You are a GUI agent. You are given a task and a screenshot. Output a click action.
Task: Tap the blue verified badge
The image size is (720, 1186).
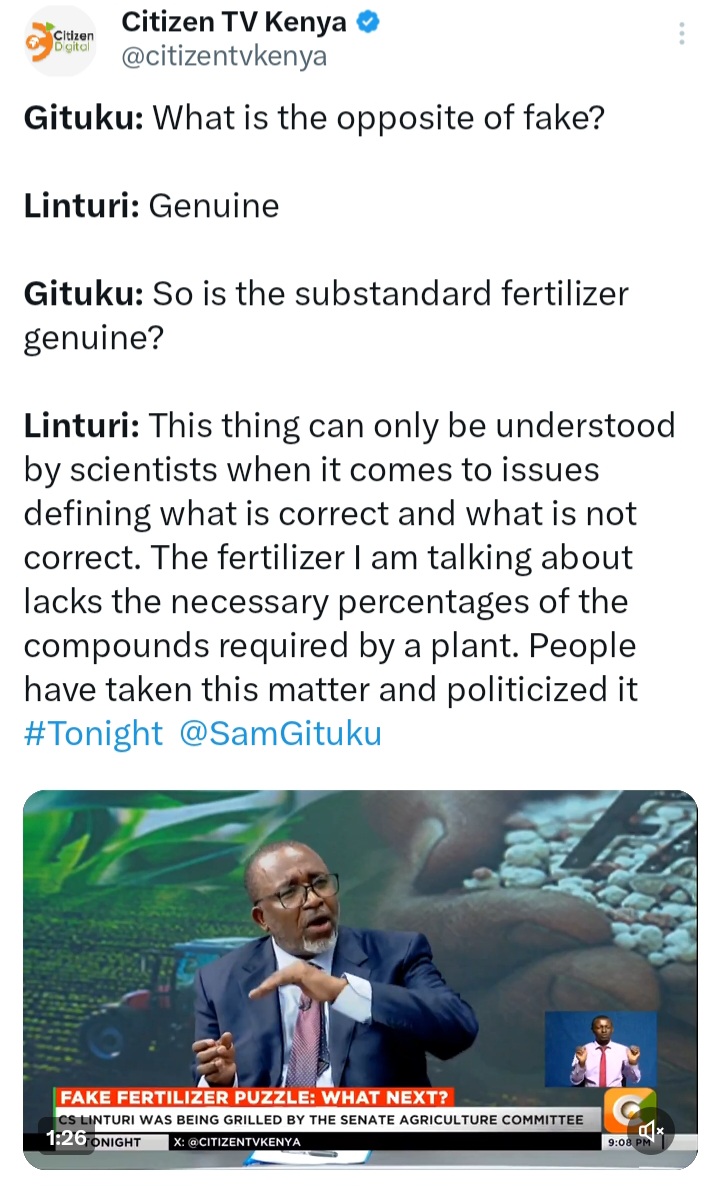(368, 23)
